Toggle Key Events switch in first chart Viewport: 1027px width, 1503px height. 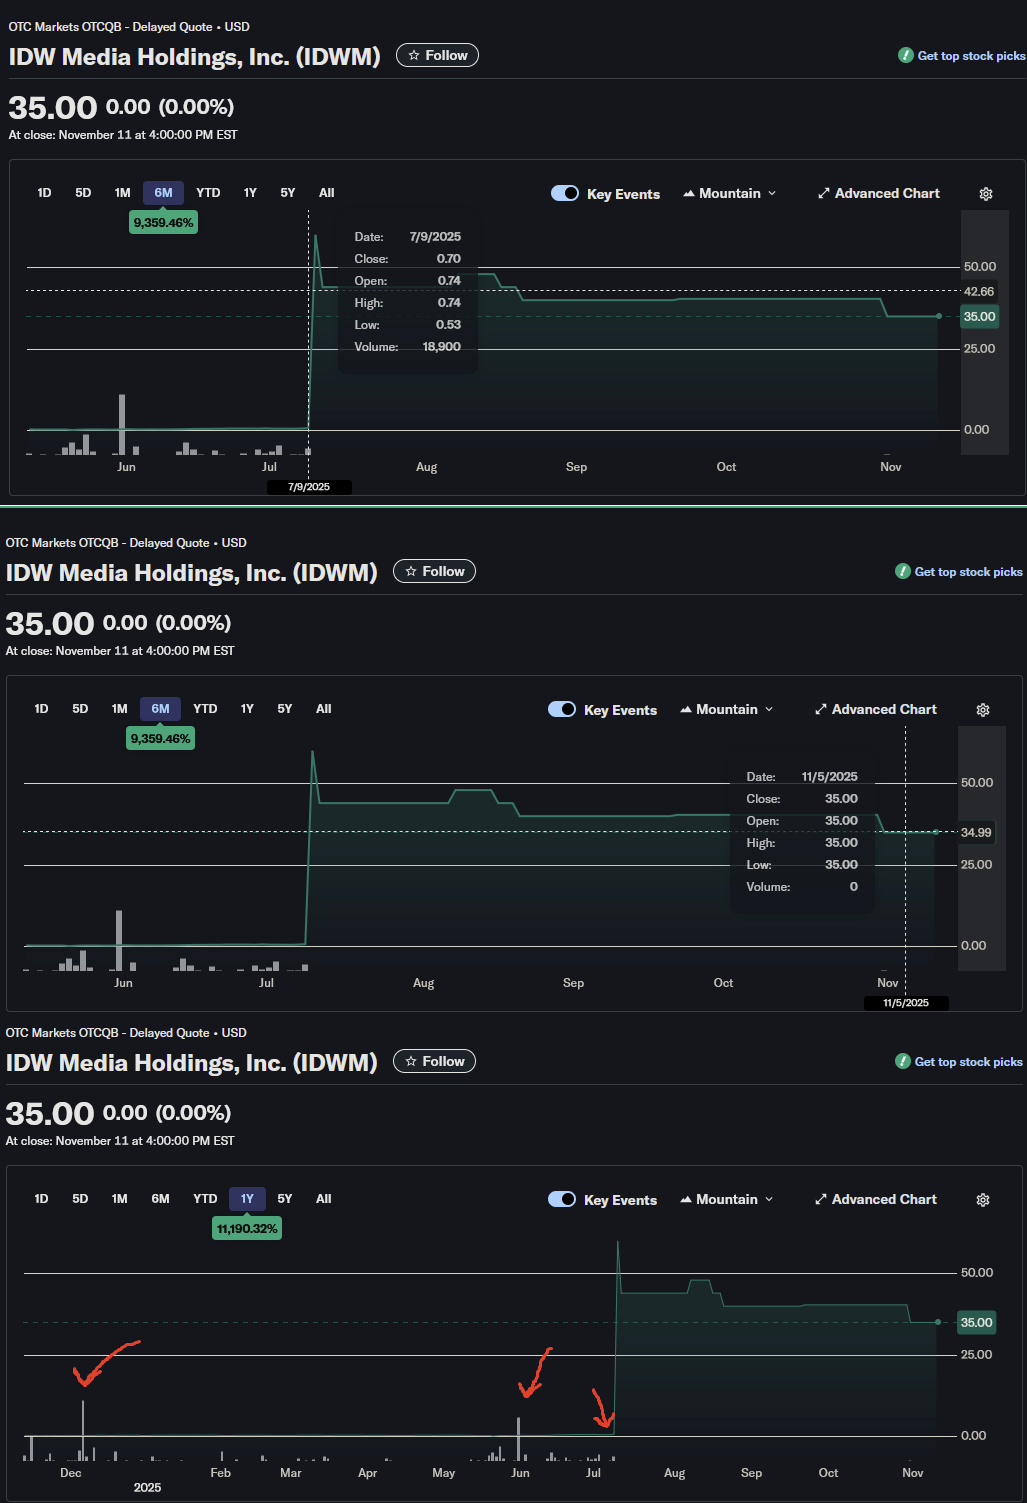tap(565, 193)
